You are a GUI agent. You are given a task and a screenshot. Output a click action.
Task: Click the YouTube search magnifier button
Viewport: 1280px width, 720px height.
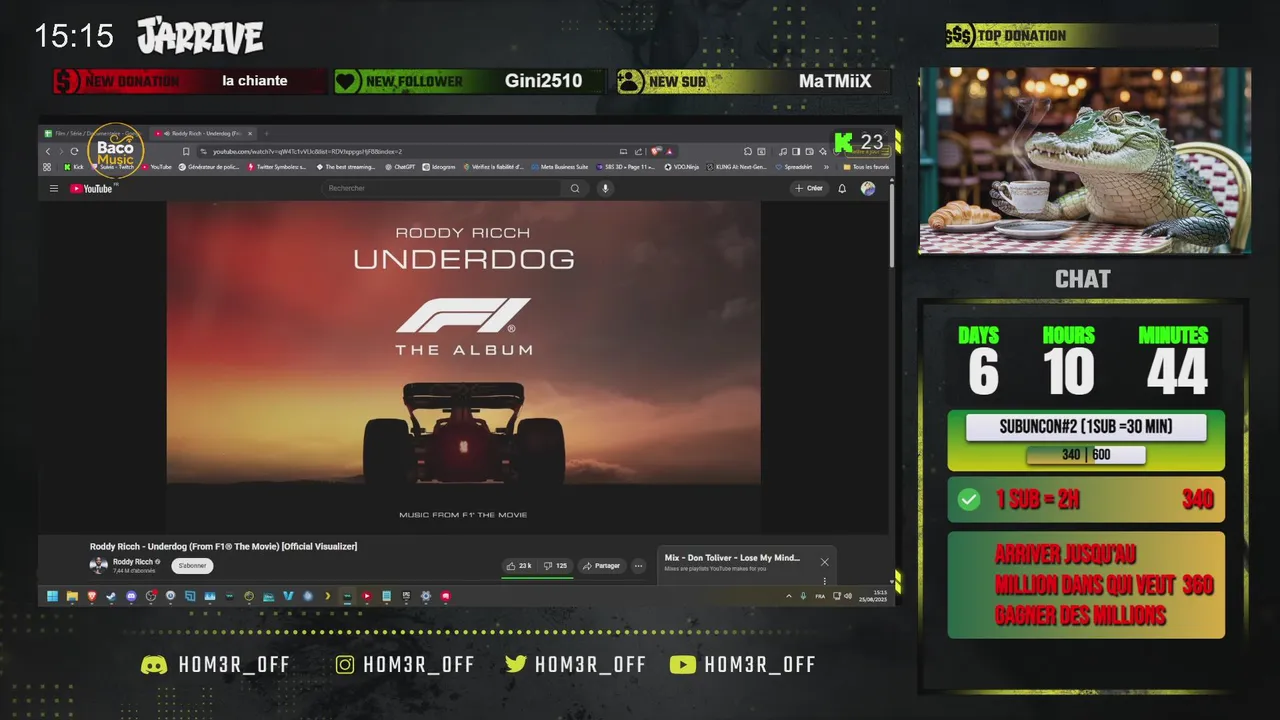[x=575, y=188]
